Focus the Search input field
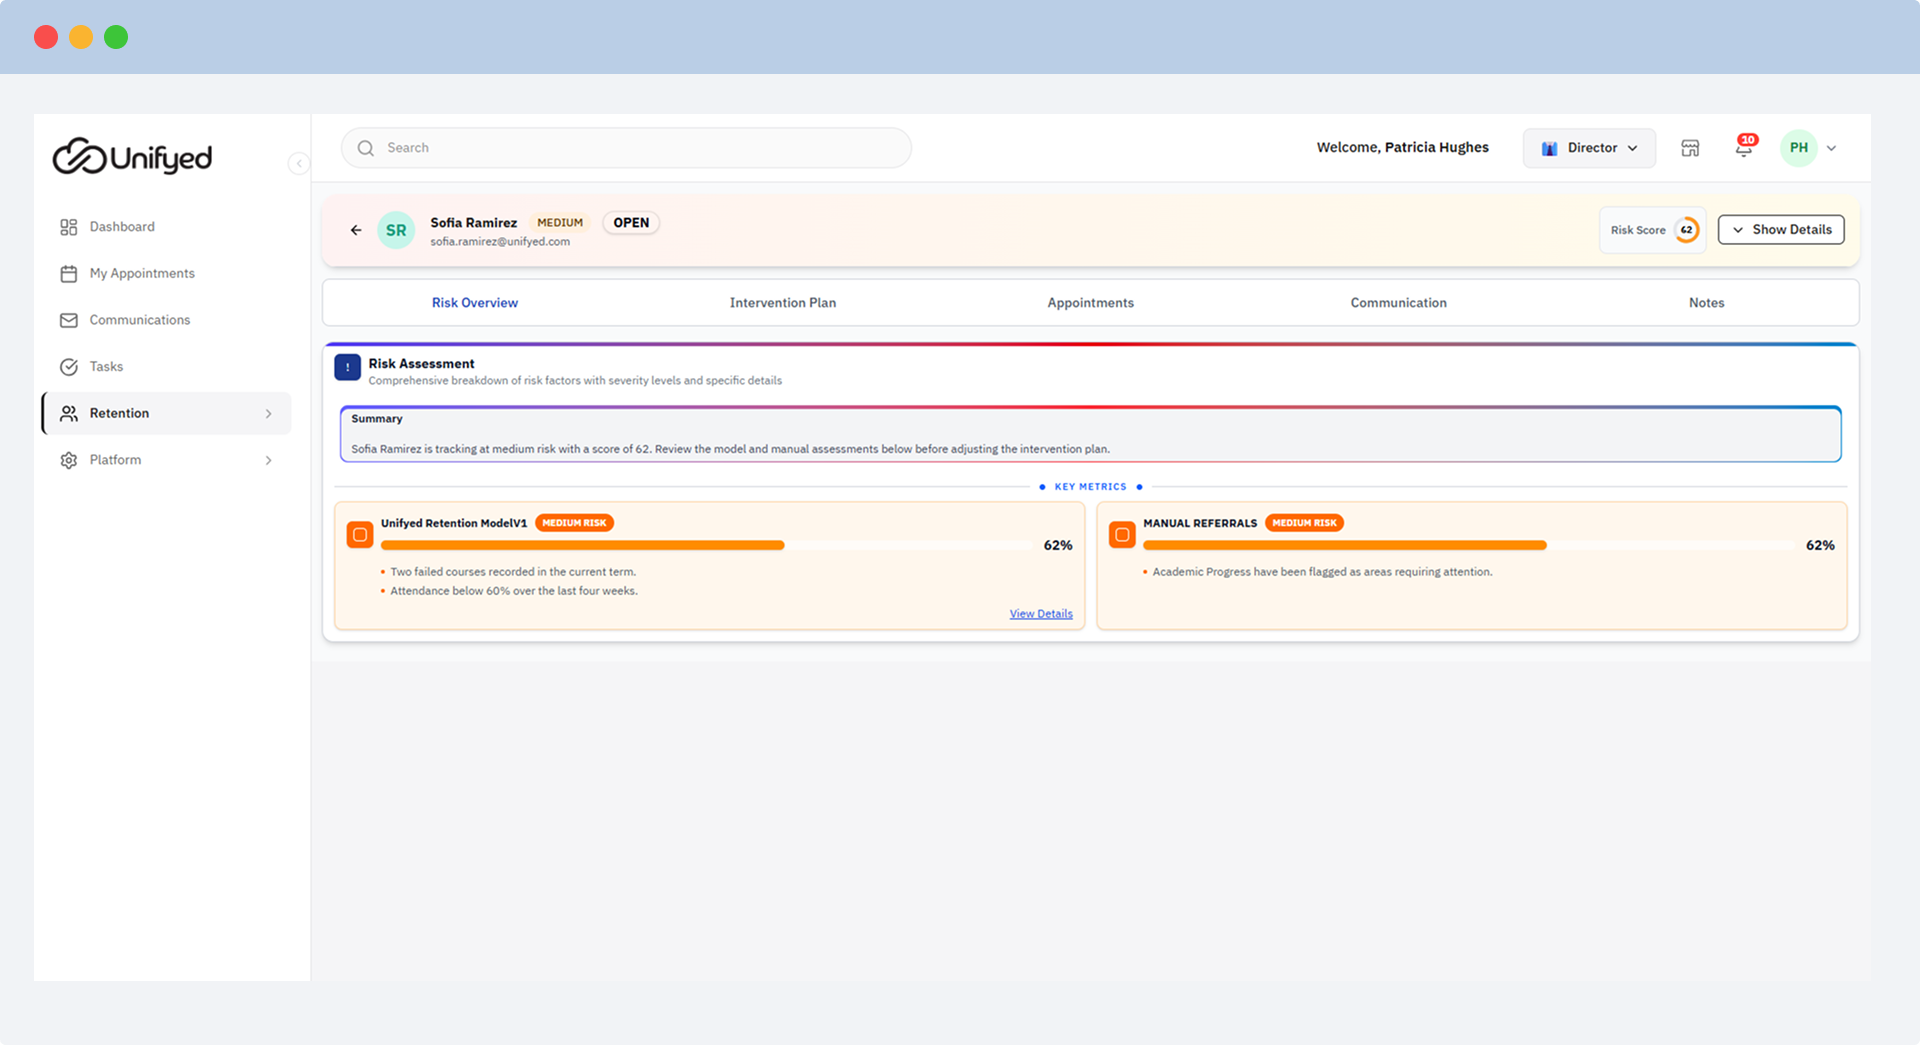1920x1045 pixels. click(x=626, y=148)
